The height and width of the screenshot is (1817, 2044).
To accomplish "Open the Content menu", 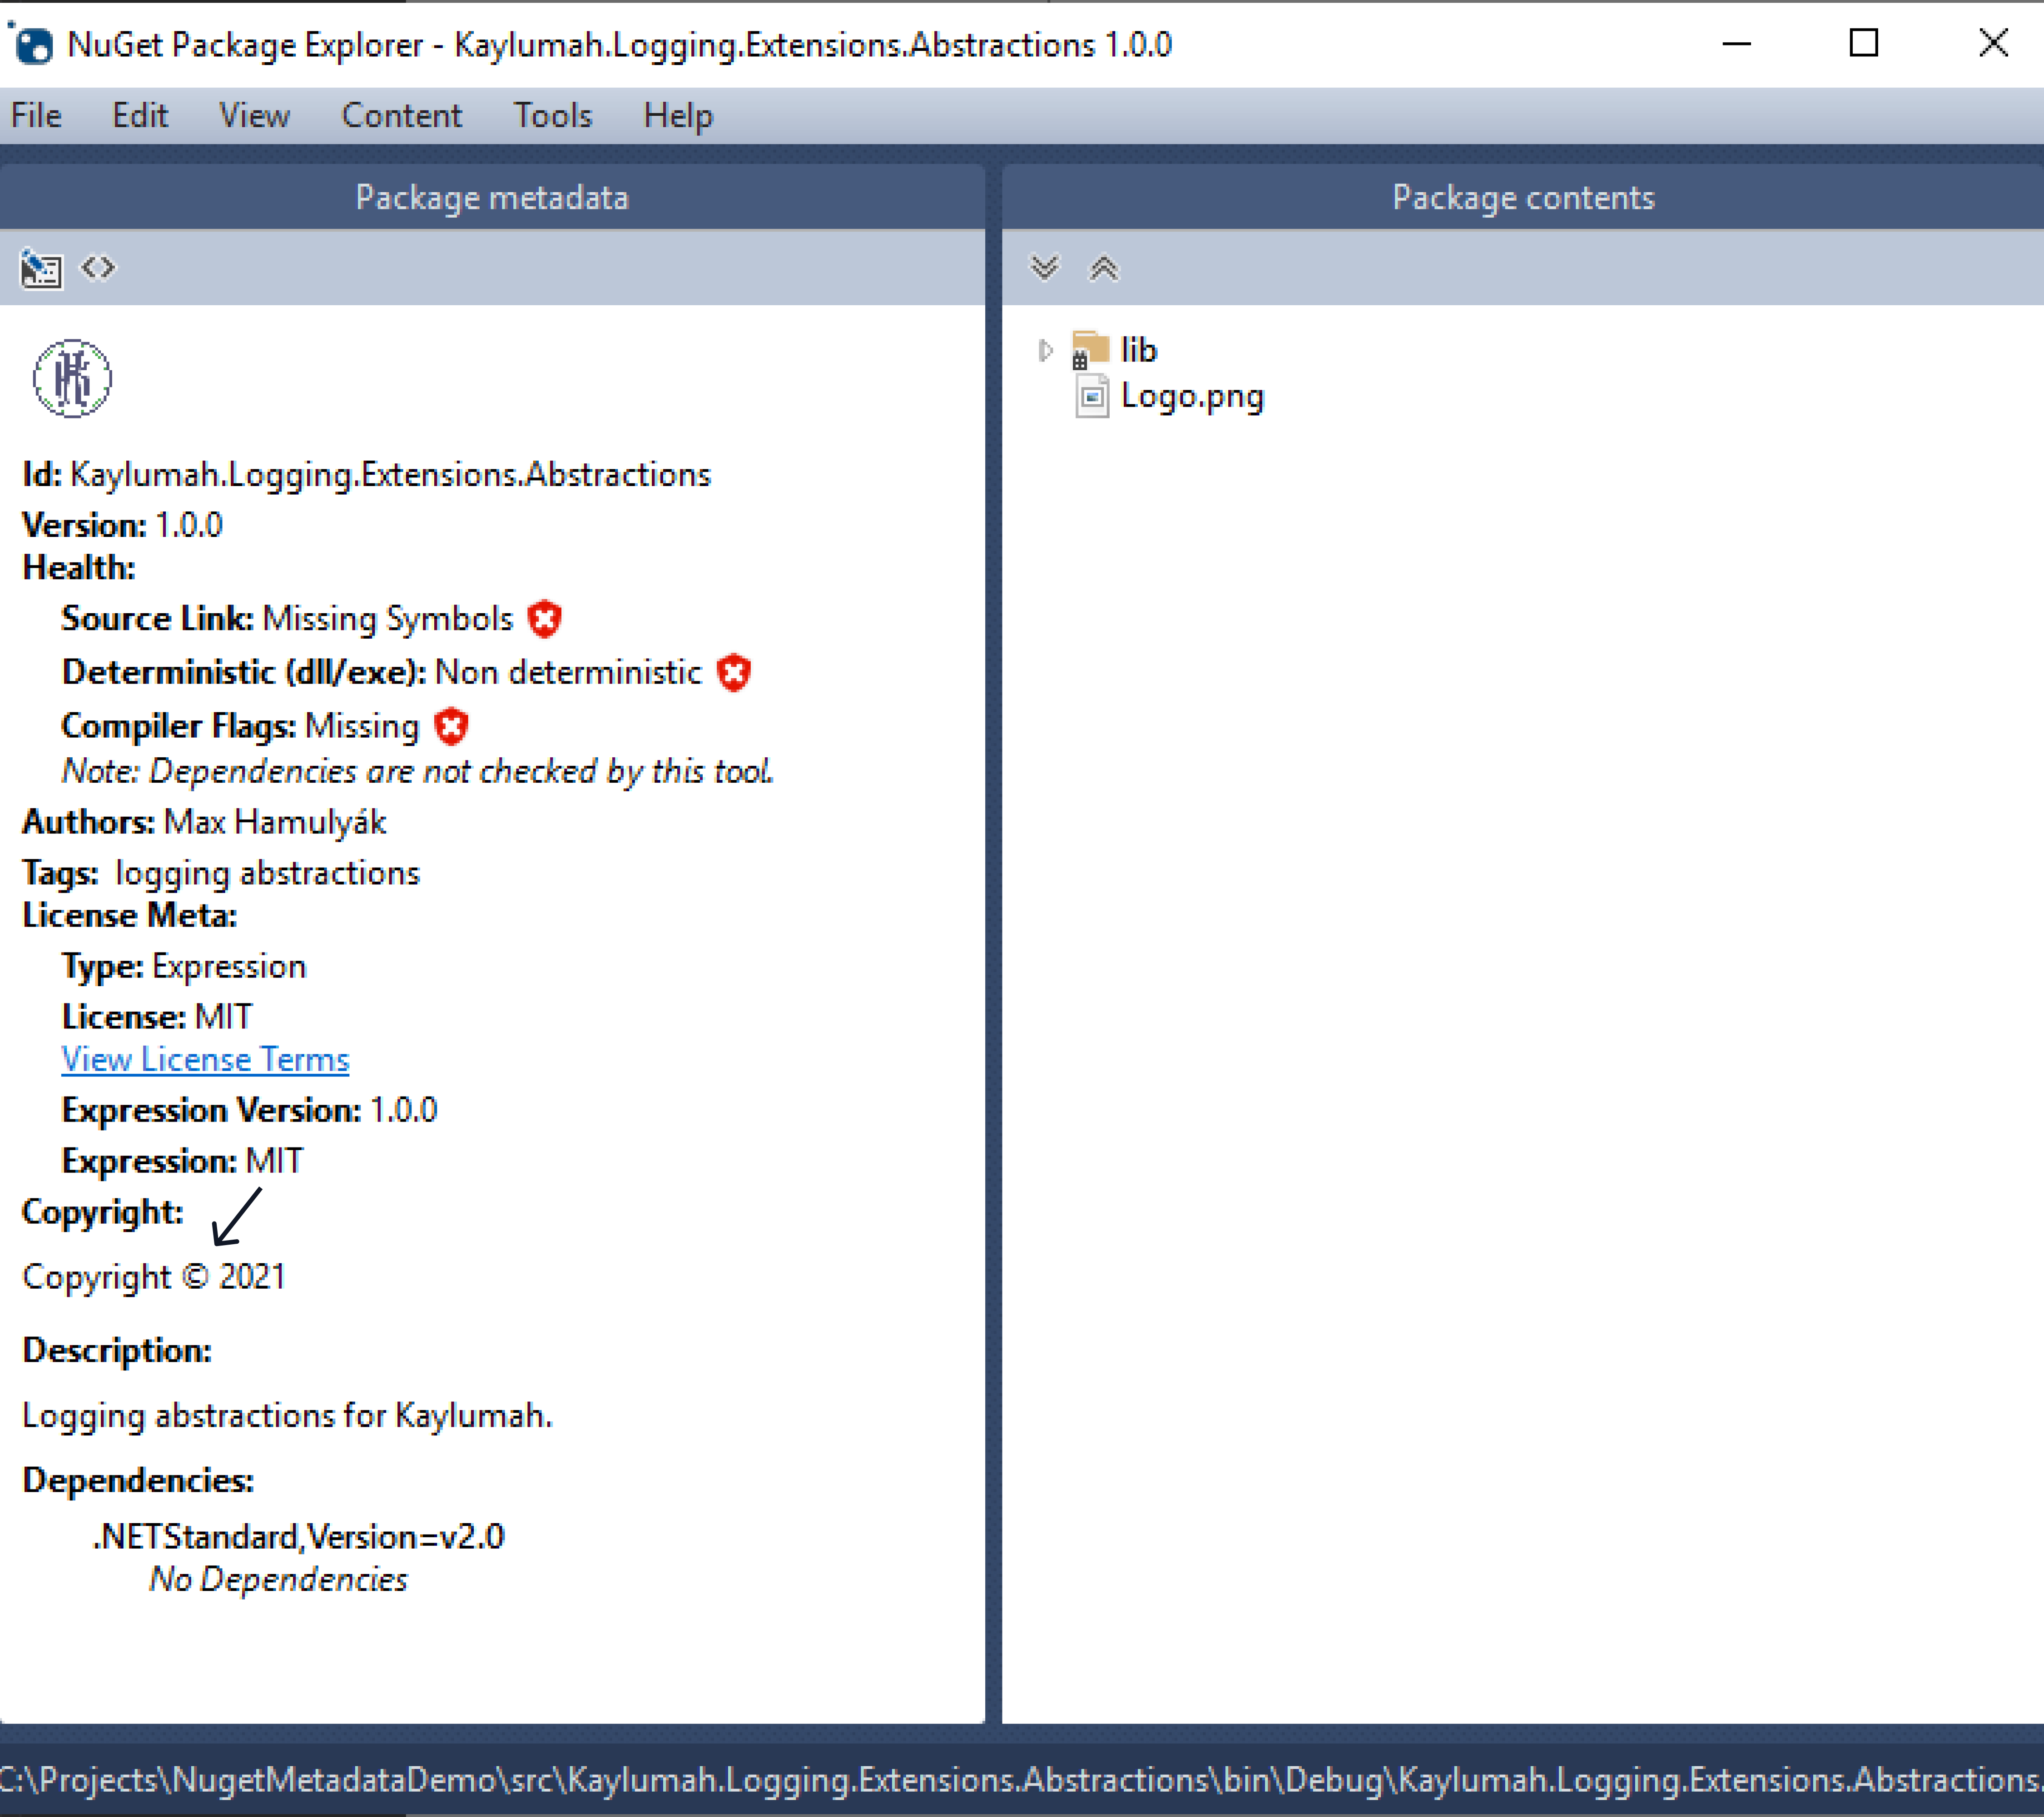I will [402, 116].
